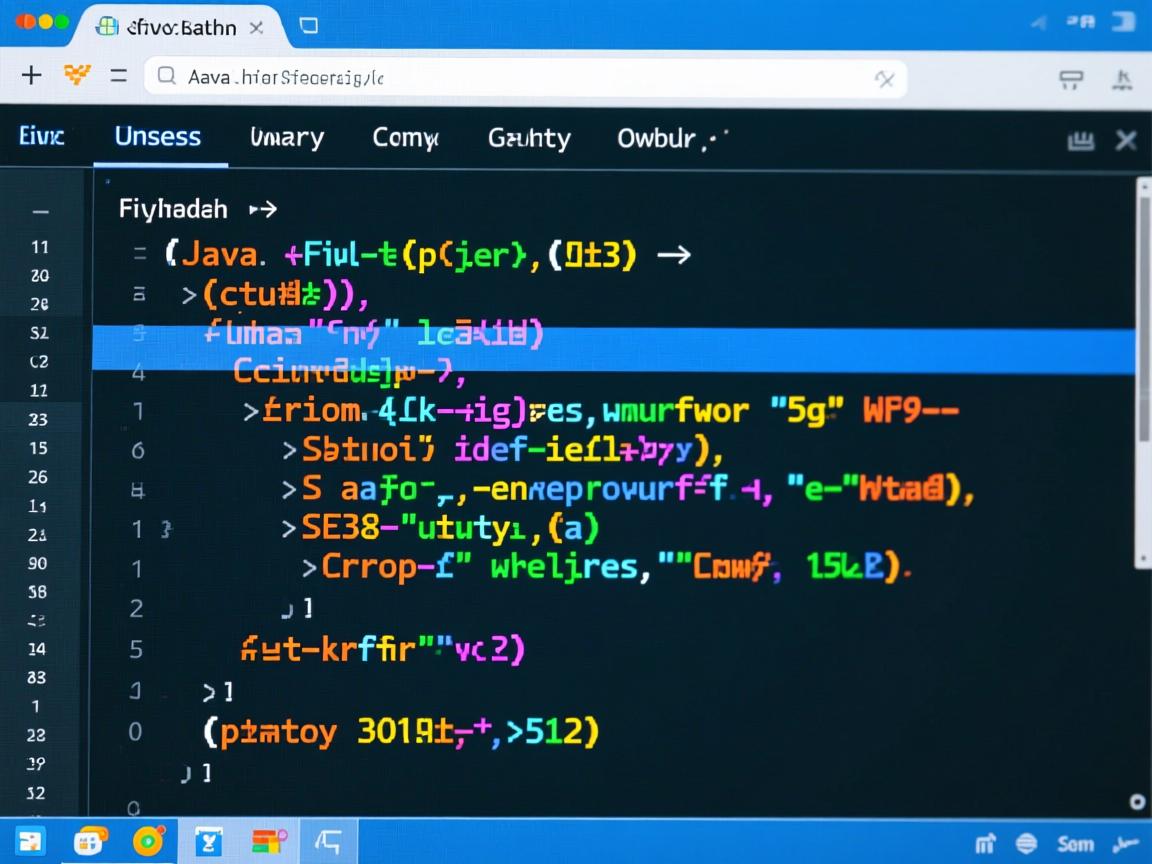Click the plus icon left of the address bar

click(31, 76)
